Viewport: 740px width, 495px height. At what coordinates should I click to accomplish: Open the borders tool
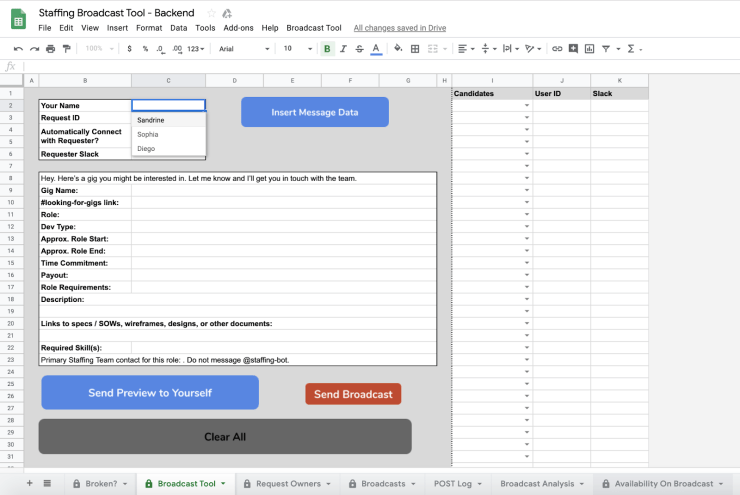pos(414,48)
